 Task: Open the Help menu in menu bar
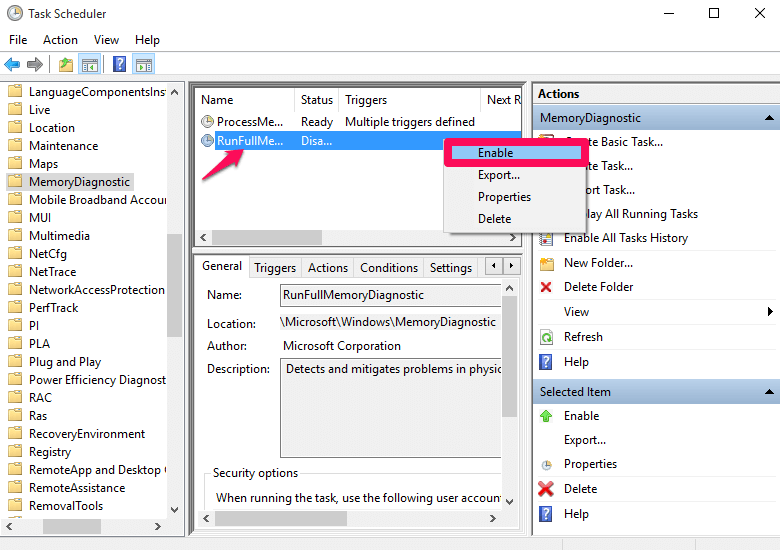pos(147,40)
